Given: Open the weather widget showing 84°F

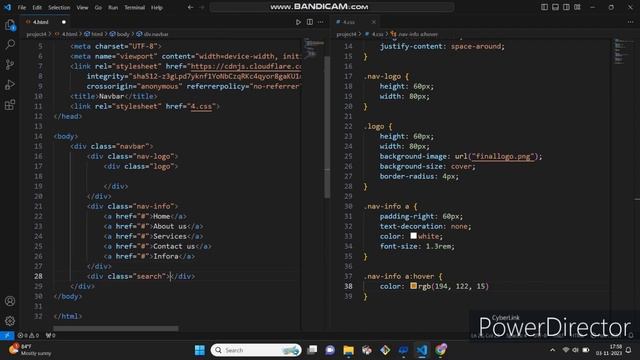Looking at the screenshot, I should tap(30, 350).
